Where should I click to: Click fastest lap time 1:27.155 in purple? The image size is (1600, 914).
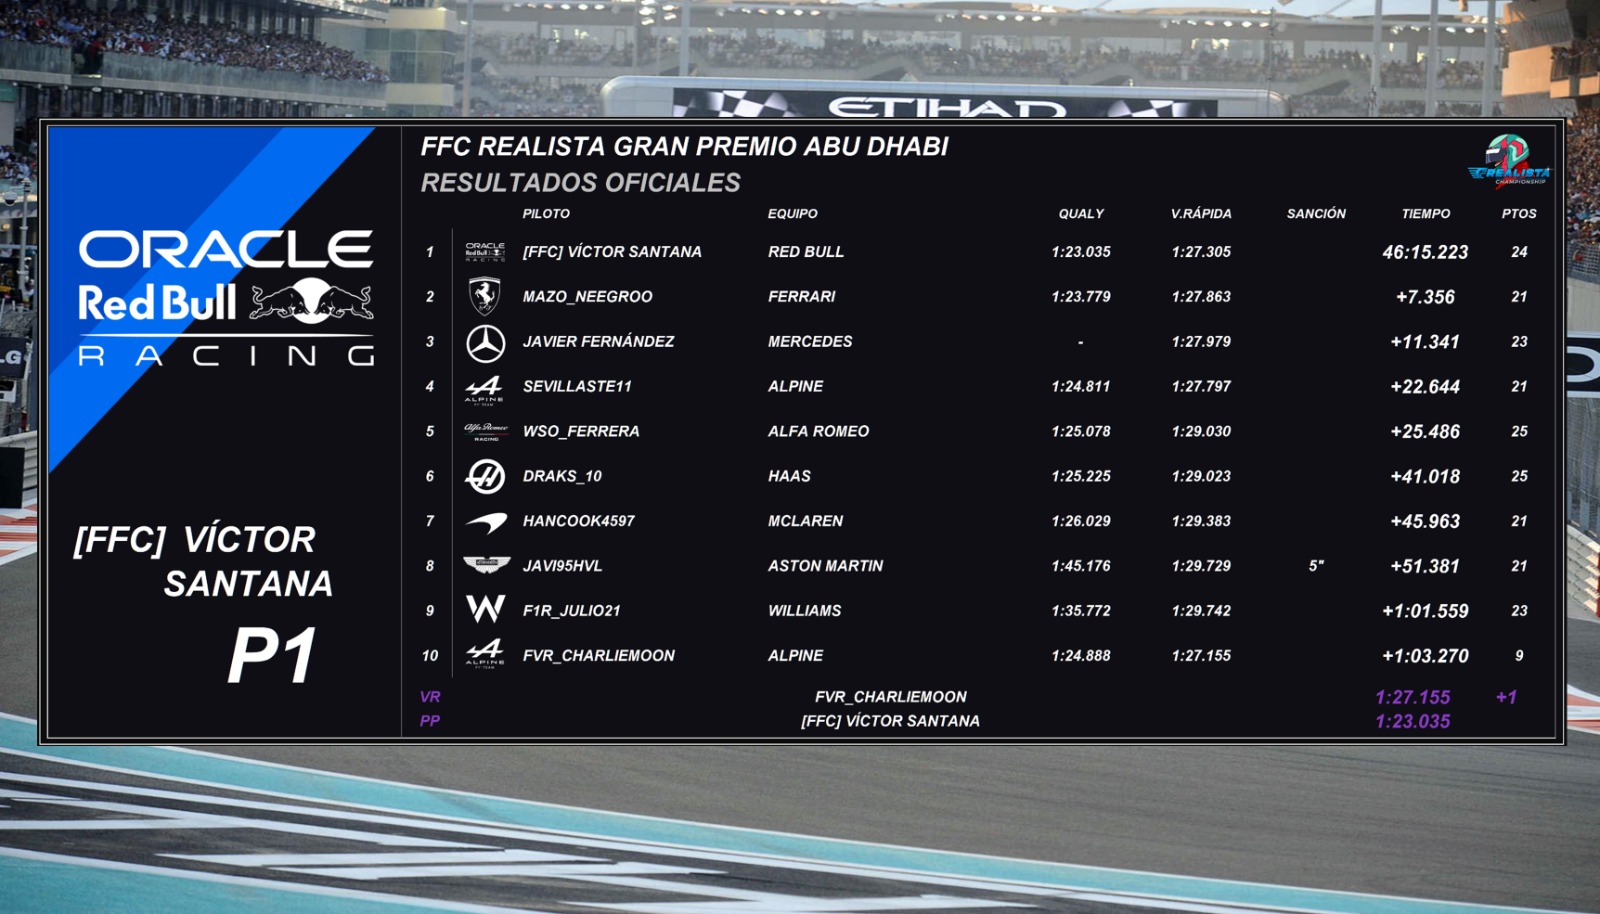[x=1412, y=697]
